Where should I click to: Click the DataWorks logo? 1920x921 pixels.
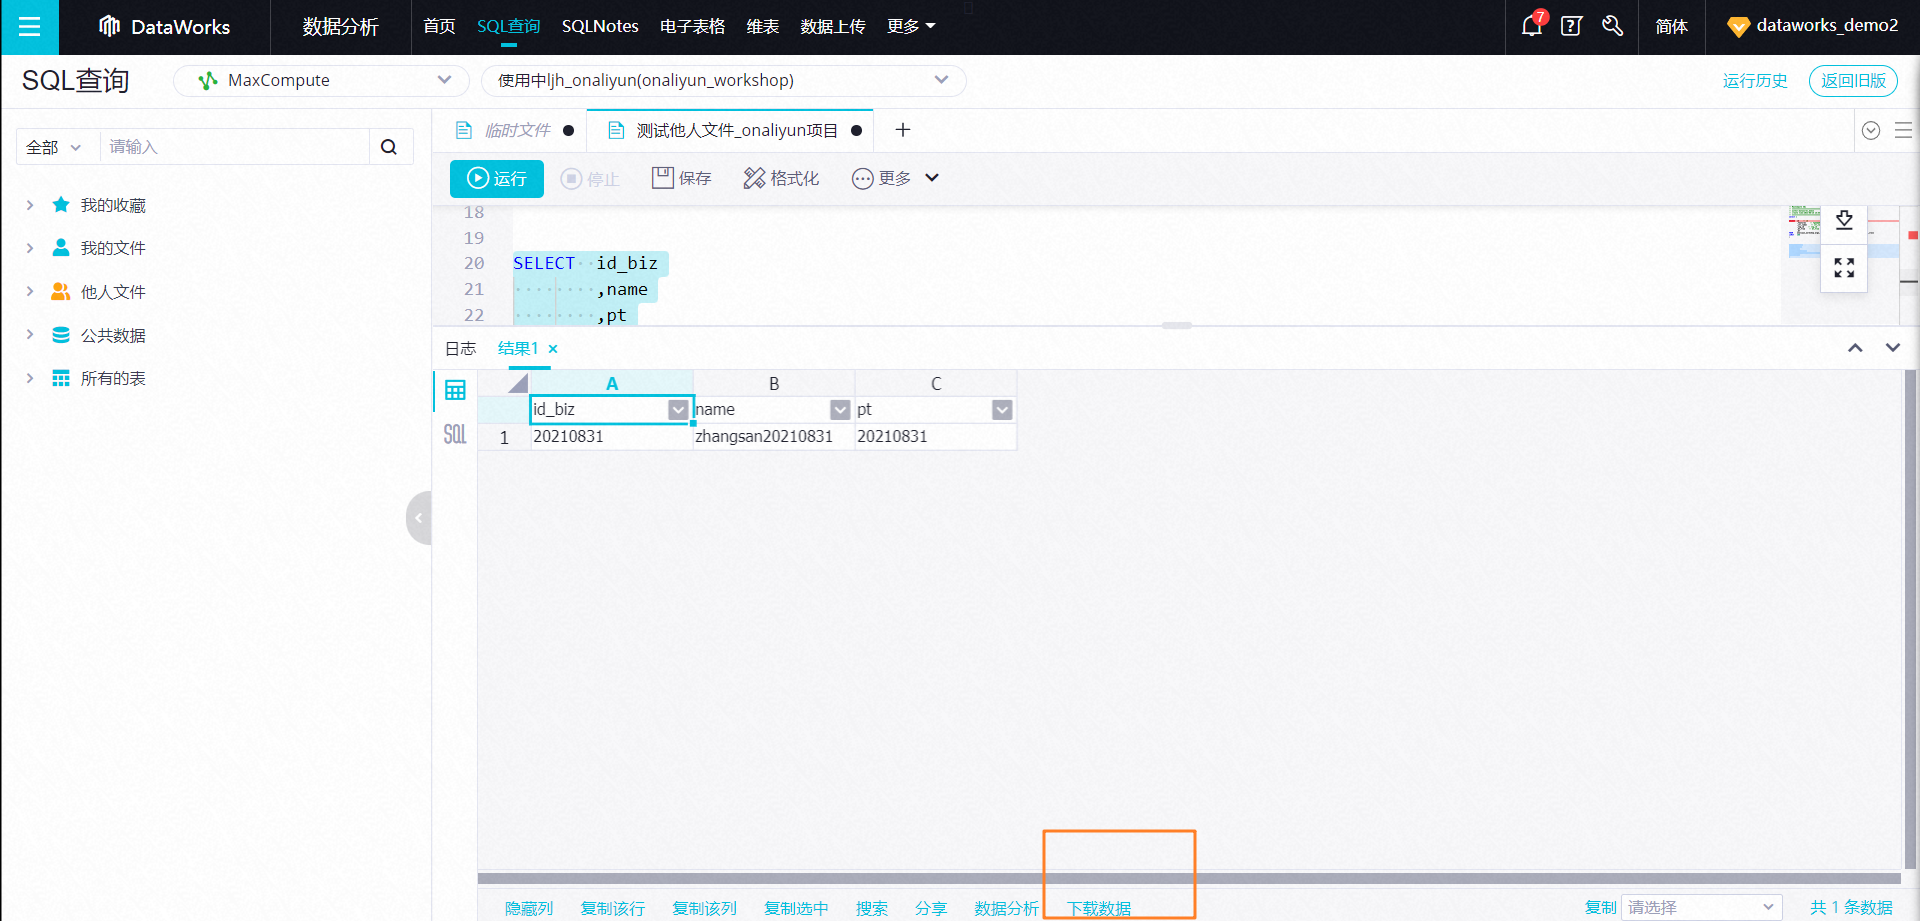point(165,27)
